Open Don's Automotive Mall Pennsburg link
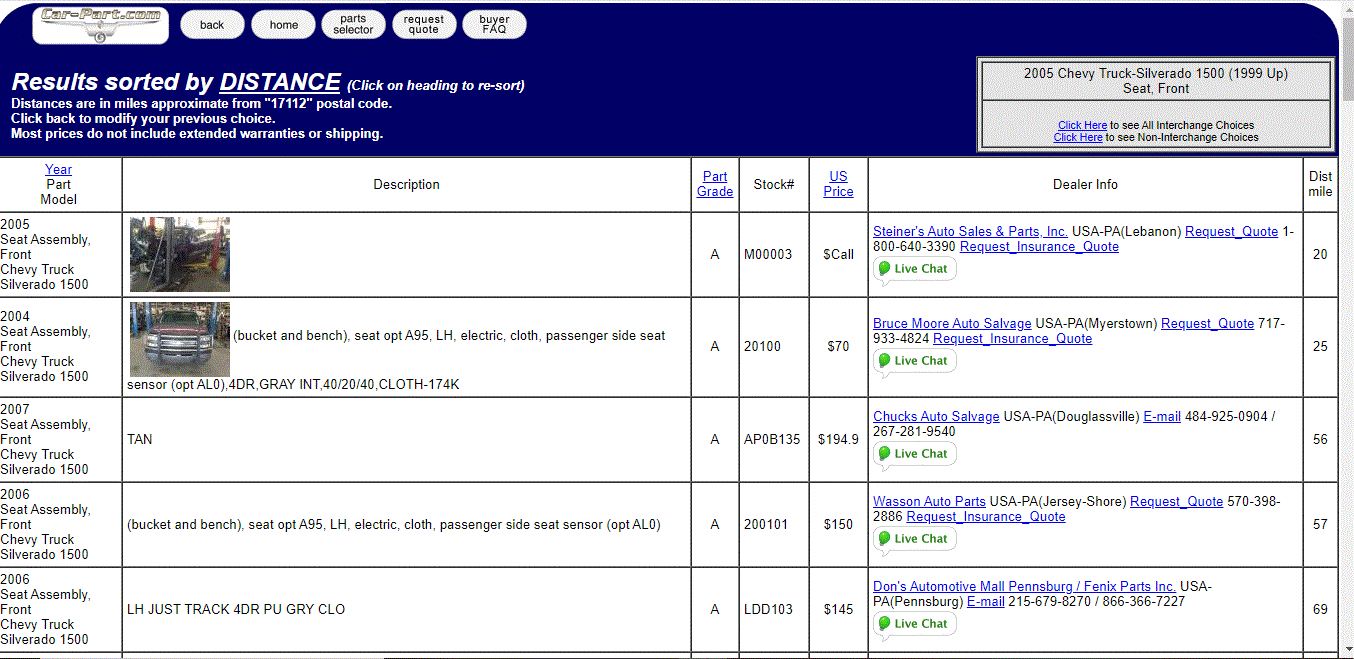This screenshot has height=659, width=1354. [x=1024, y=586]
